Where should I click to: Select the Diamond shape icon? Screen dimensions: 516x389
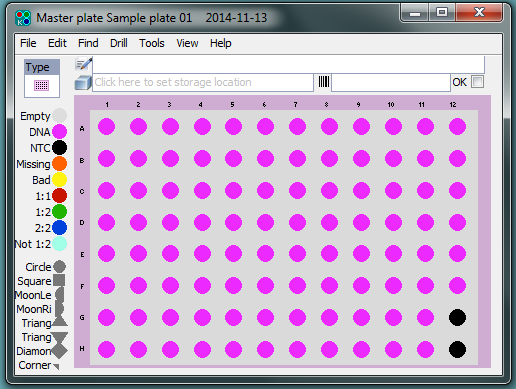pyautogui.click(x=59, y=351)
